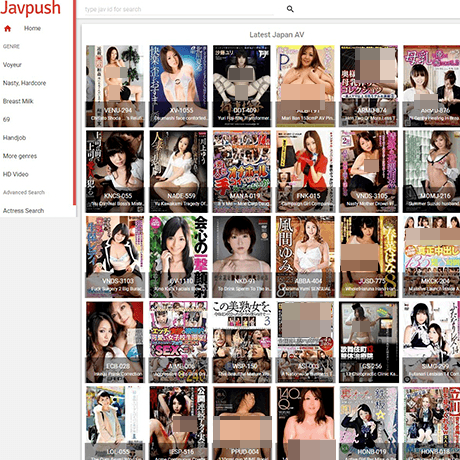Open the Javpush logo link
This screenshot has width=460, height=460.
pyautogui.click(x=30, y=8)
